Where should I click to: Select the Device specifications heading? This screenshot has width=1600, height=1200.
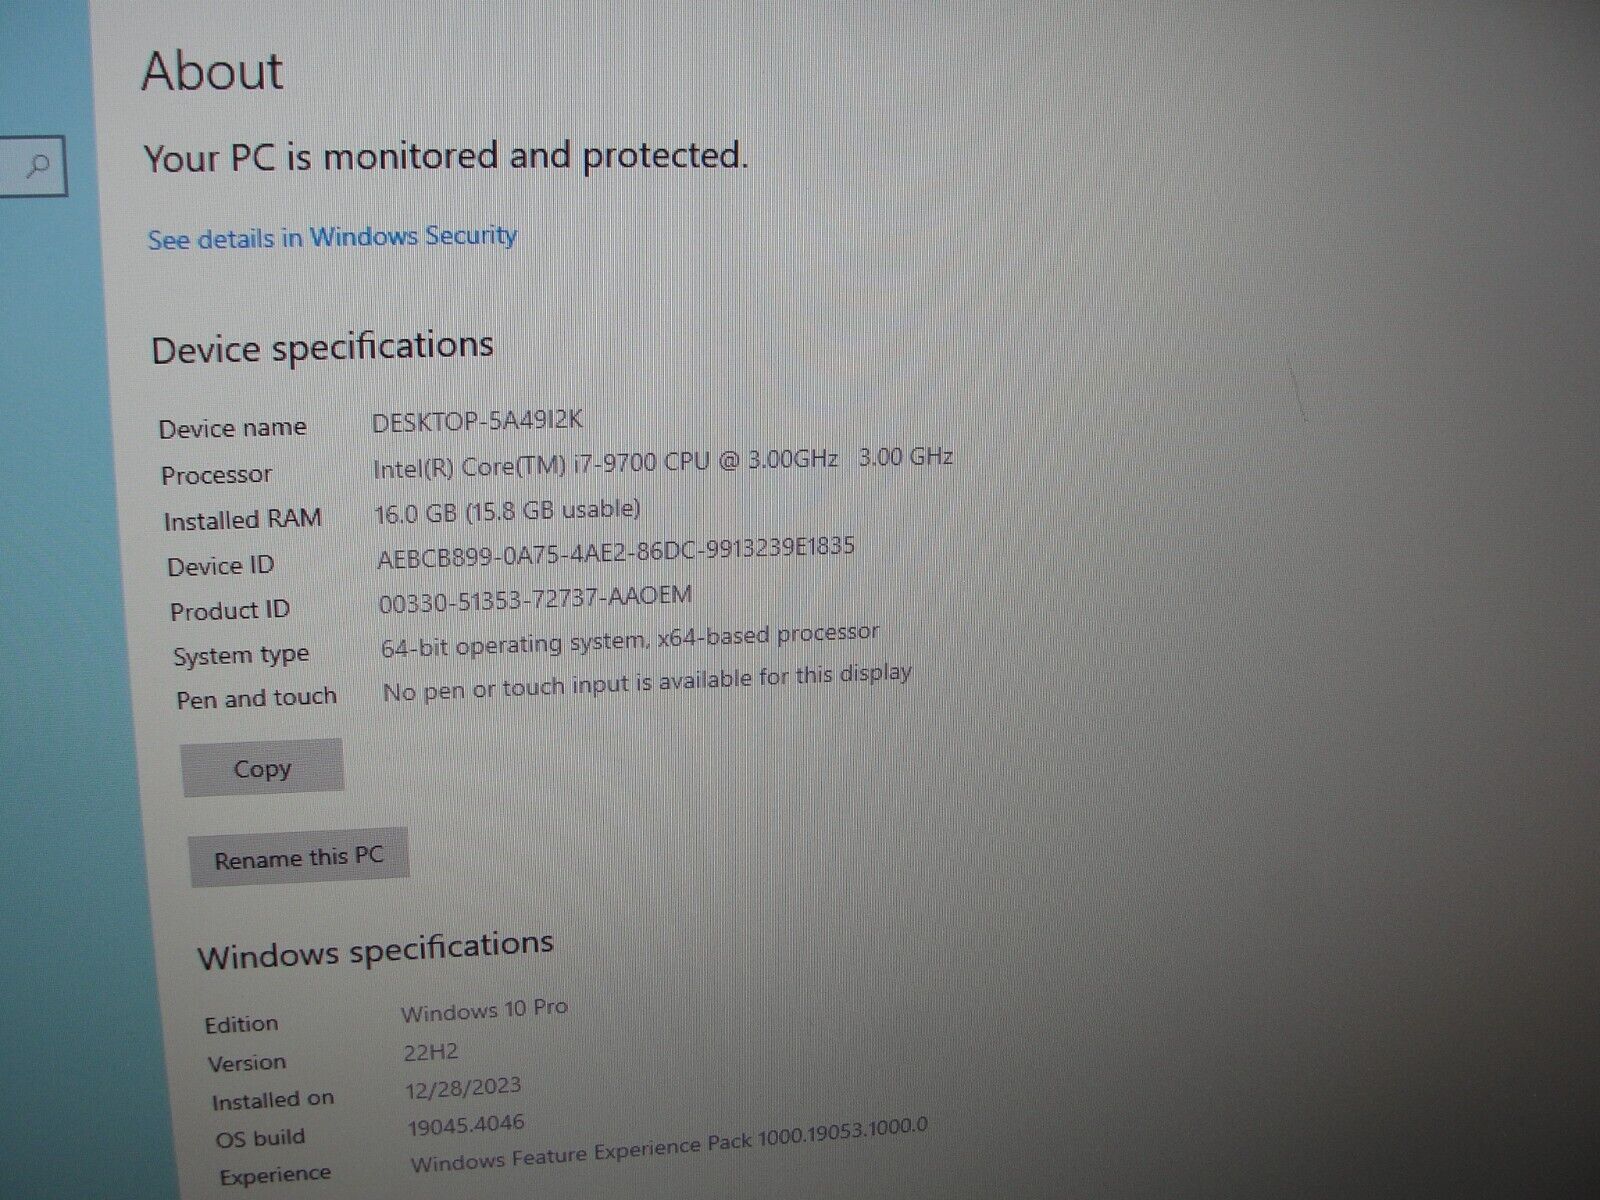pos(322,347)
